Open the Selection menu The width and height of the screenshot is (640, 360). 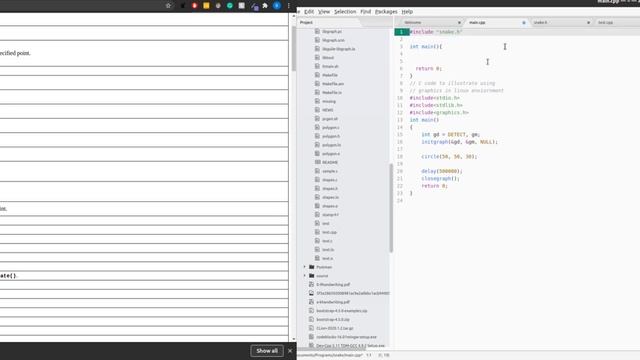(345, 12)
